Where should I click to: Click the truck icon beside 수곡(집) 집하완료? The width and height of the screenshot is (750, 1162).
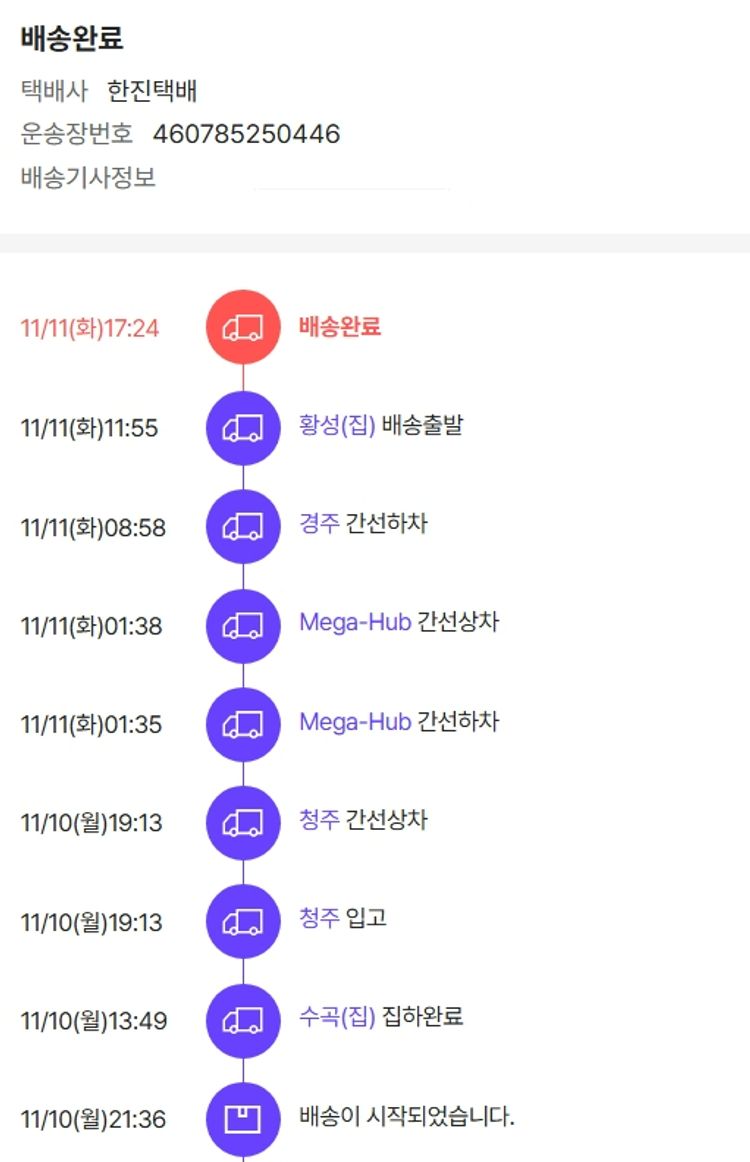click(x=243, y=1020)
